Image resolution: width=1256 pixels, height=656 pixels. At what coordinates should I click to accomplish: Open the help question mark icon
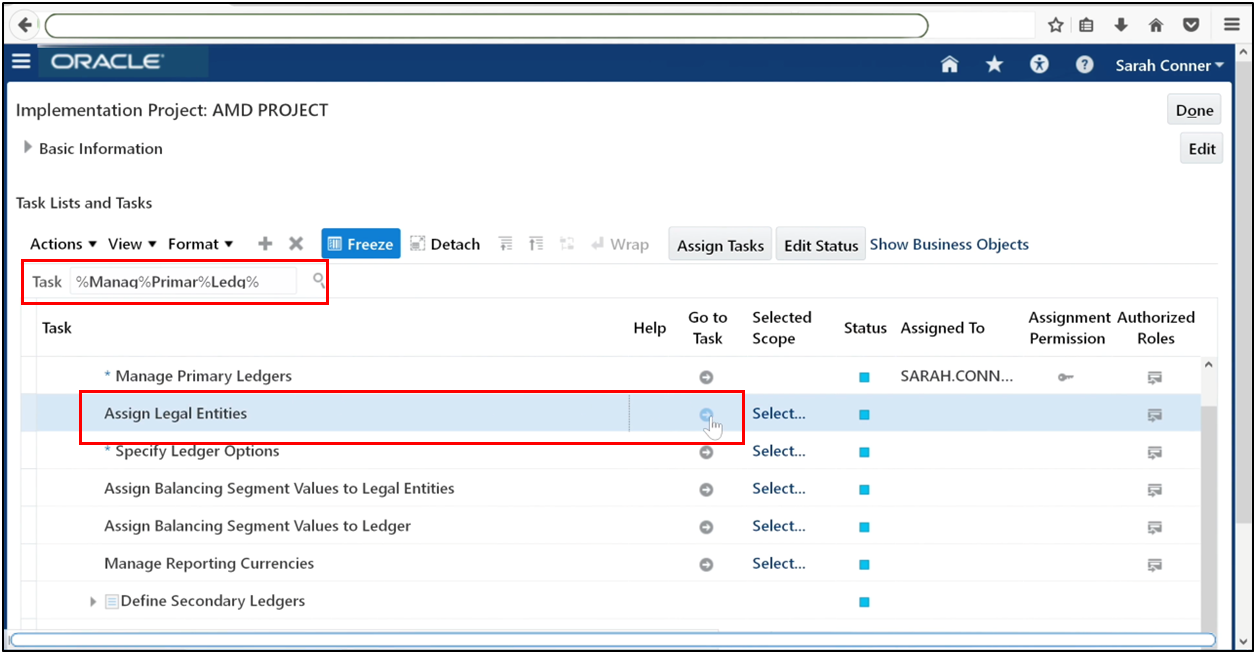pyautogui.click(x=1084, y=64)
